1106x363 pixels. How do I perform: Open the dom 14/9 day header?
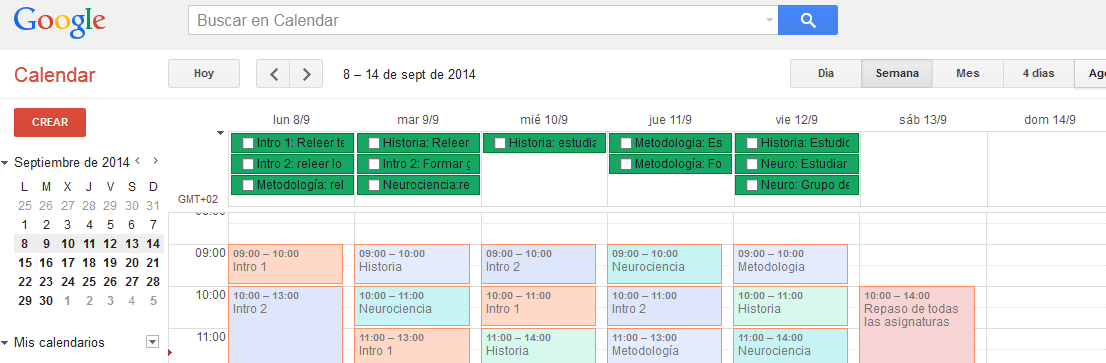tap(1050, 120)
